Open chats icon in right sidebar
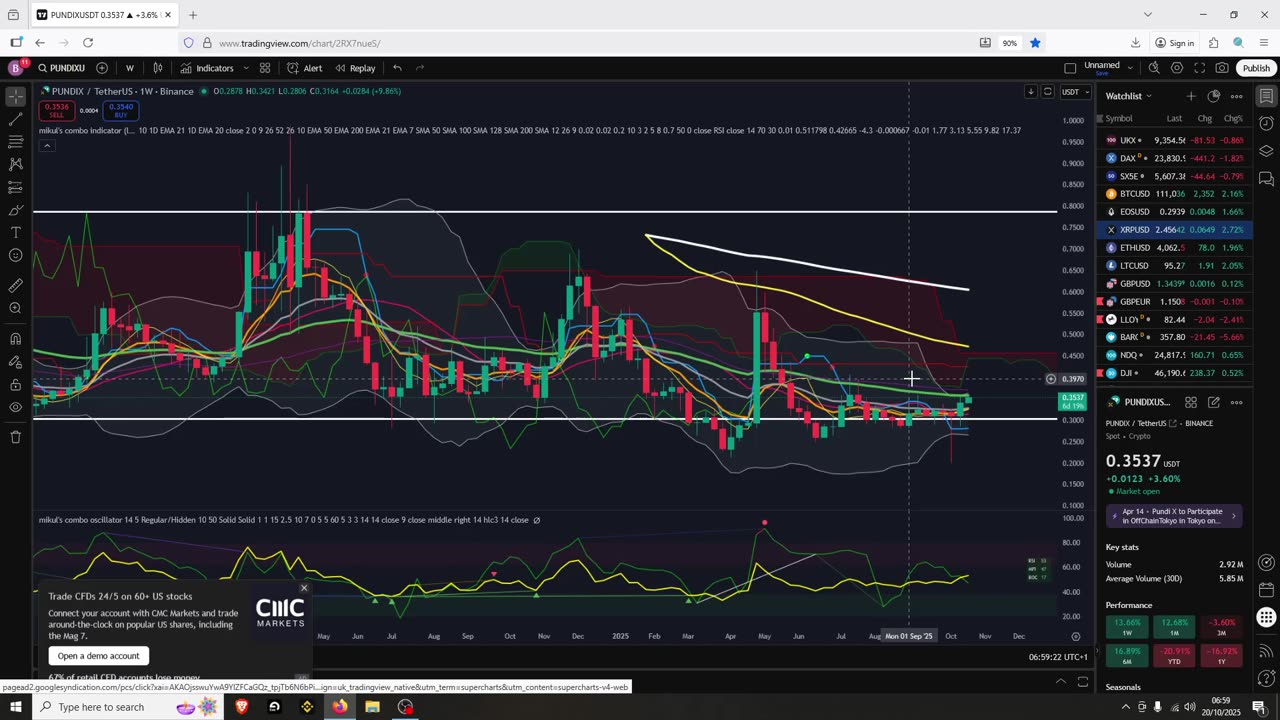 pyautogui.click(x=1266, y=179)
